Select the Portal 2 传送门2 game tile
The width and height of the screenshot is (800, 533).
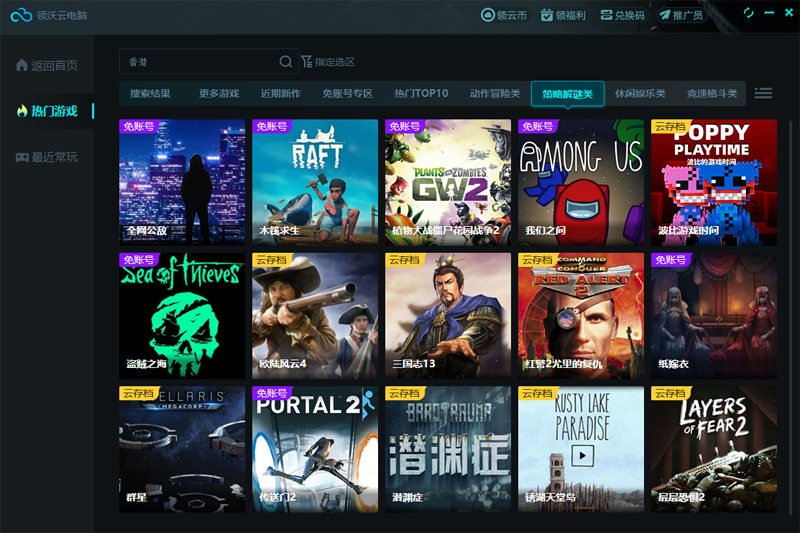[x=315, y=449]
